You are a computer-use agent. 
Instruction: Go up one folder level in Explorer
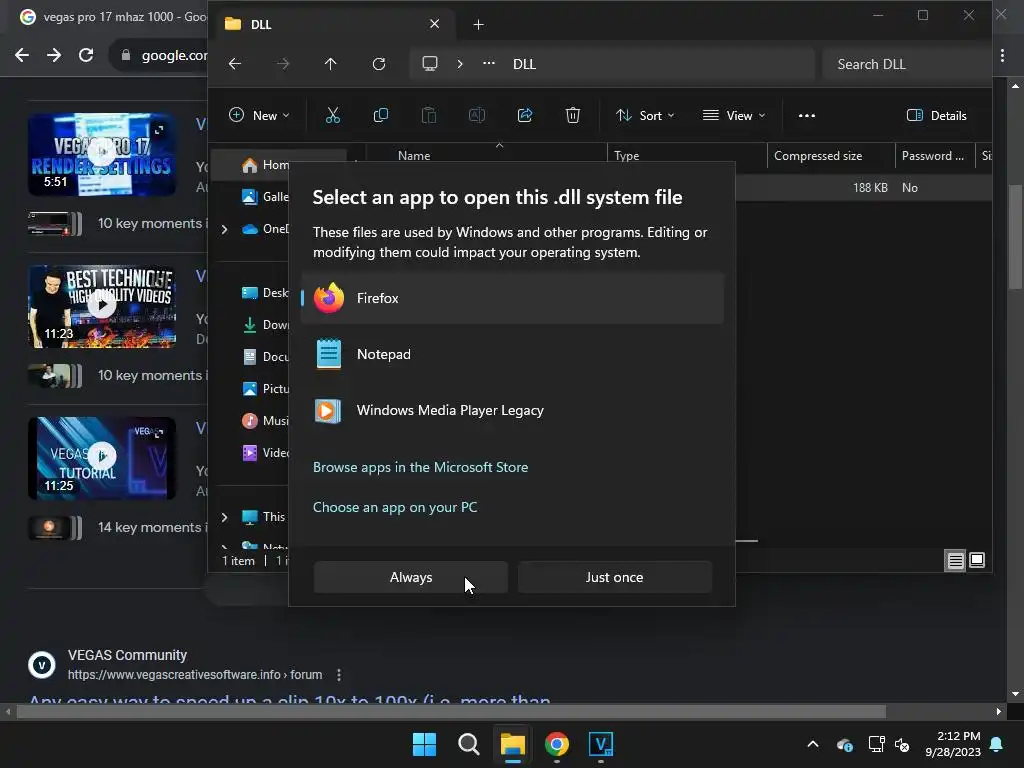[x=330, y=64]
